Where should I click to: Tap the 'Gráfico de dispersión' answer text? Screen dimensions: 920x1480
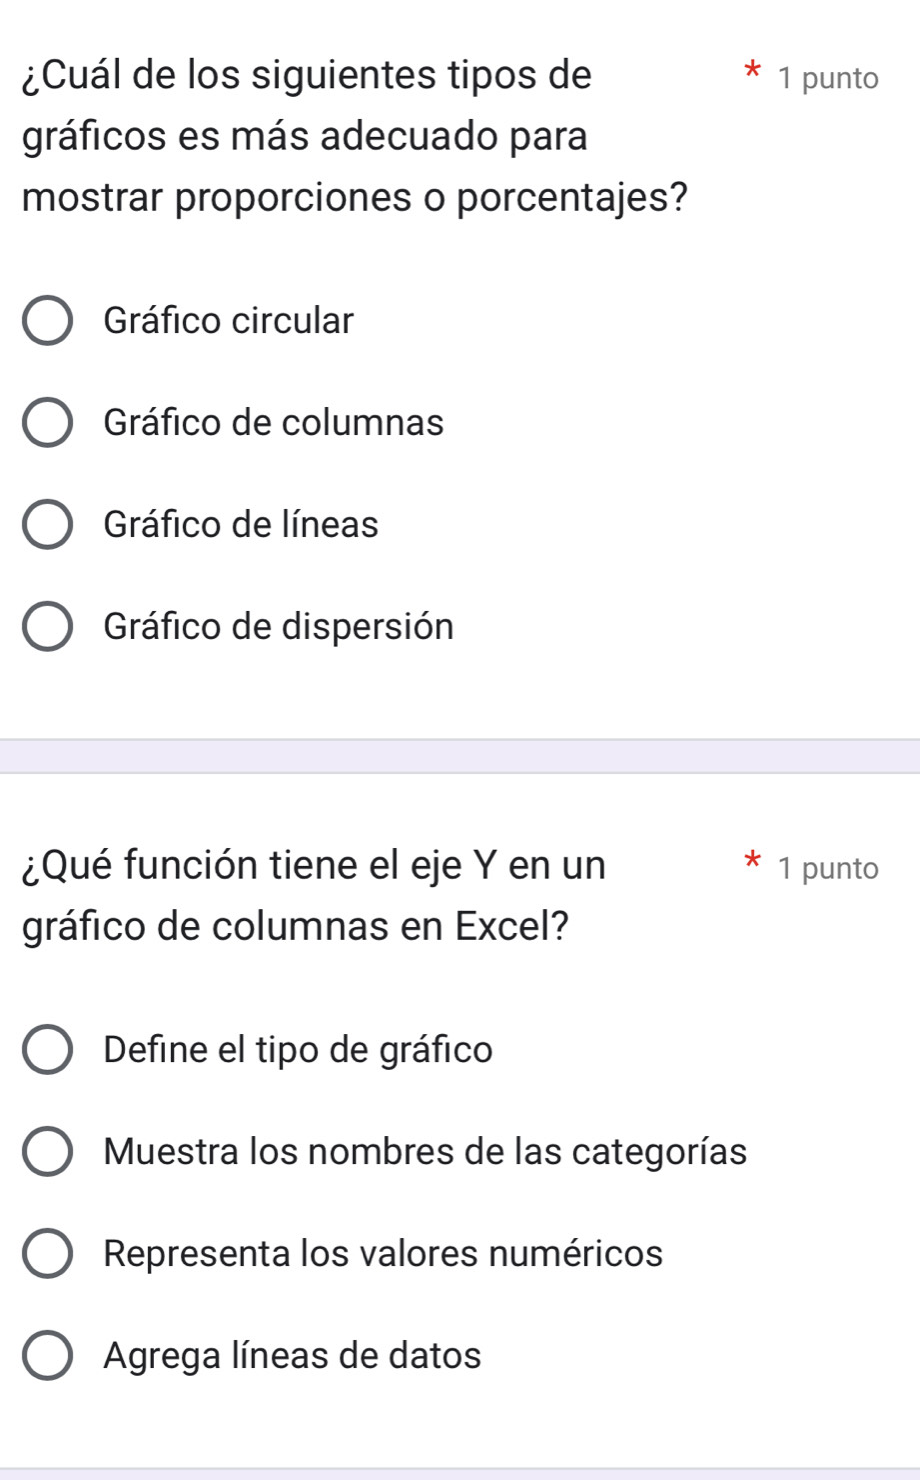(279, 627)
